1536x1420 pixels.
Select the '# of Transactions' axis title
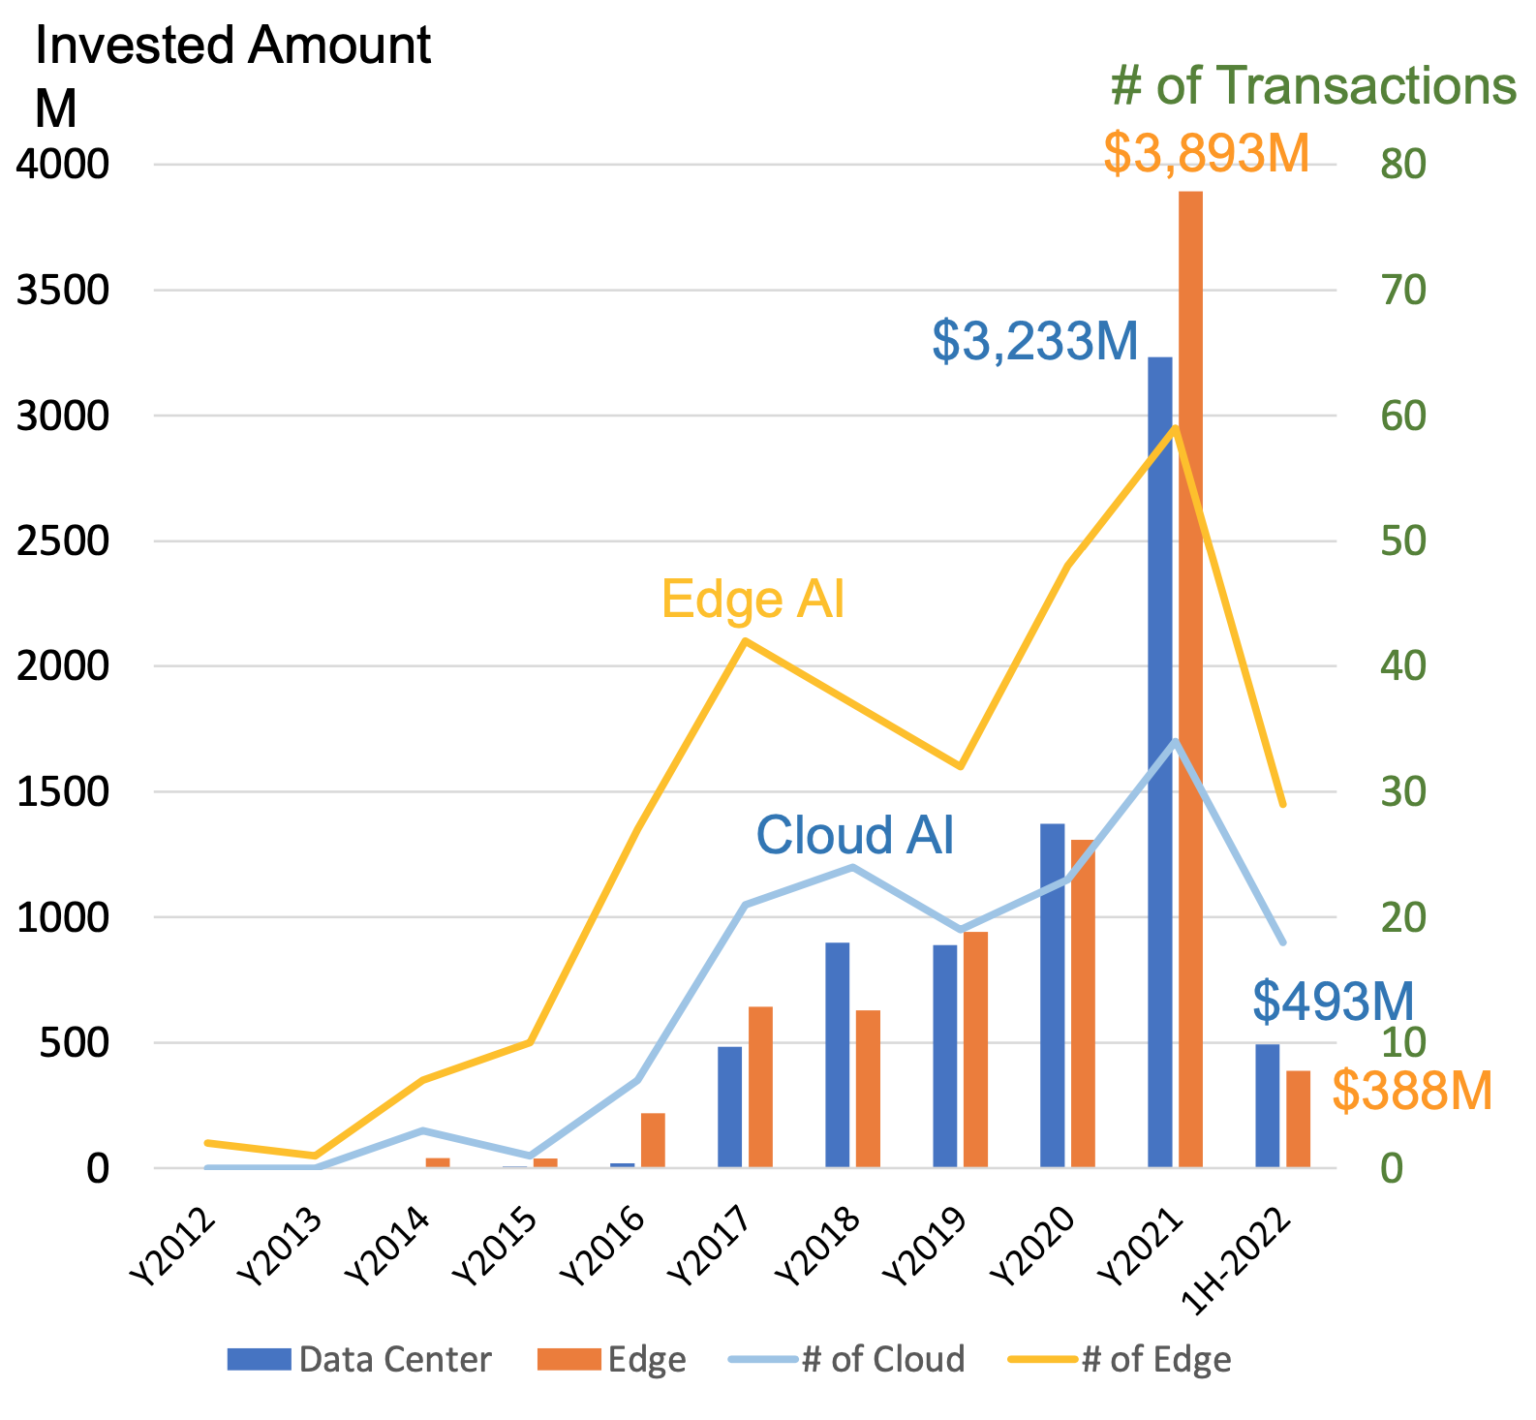[x=1313, y=86]
